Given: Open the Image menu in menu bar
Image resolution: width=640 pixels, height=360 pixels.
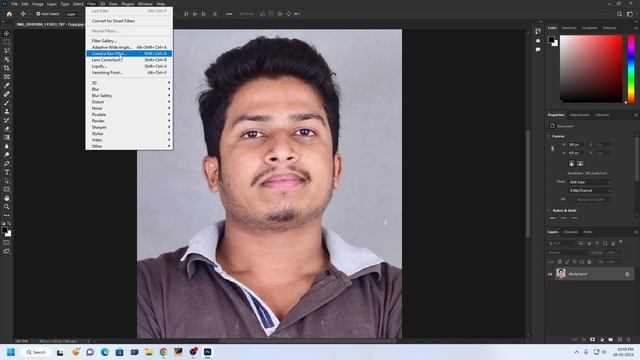Looking at the screenshot, I should (38, 4).
